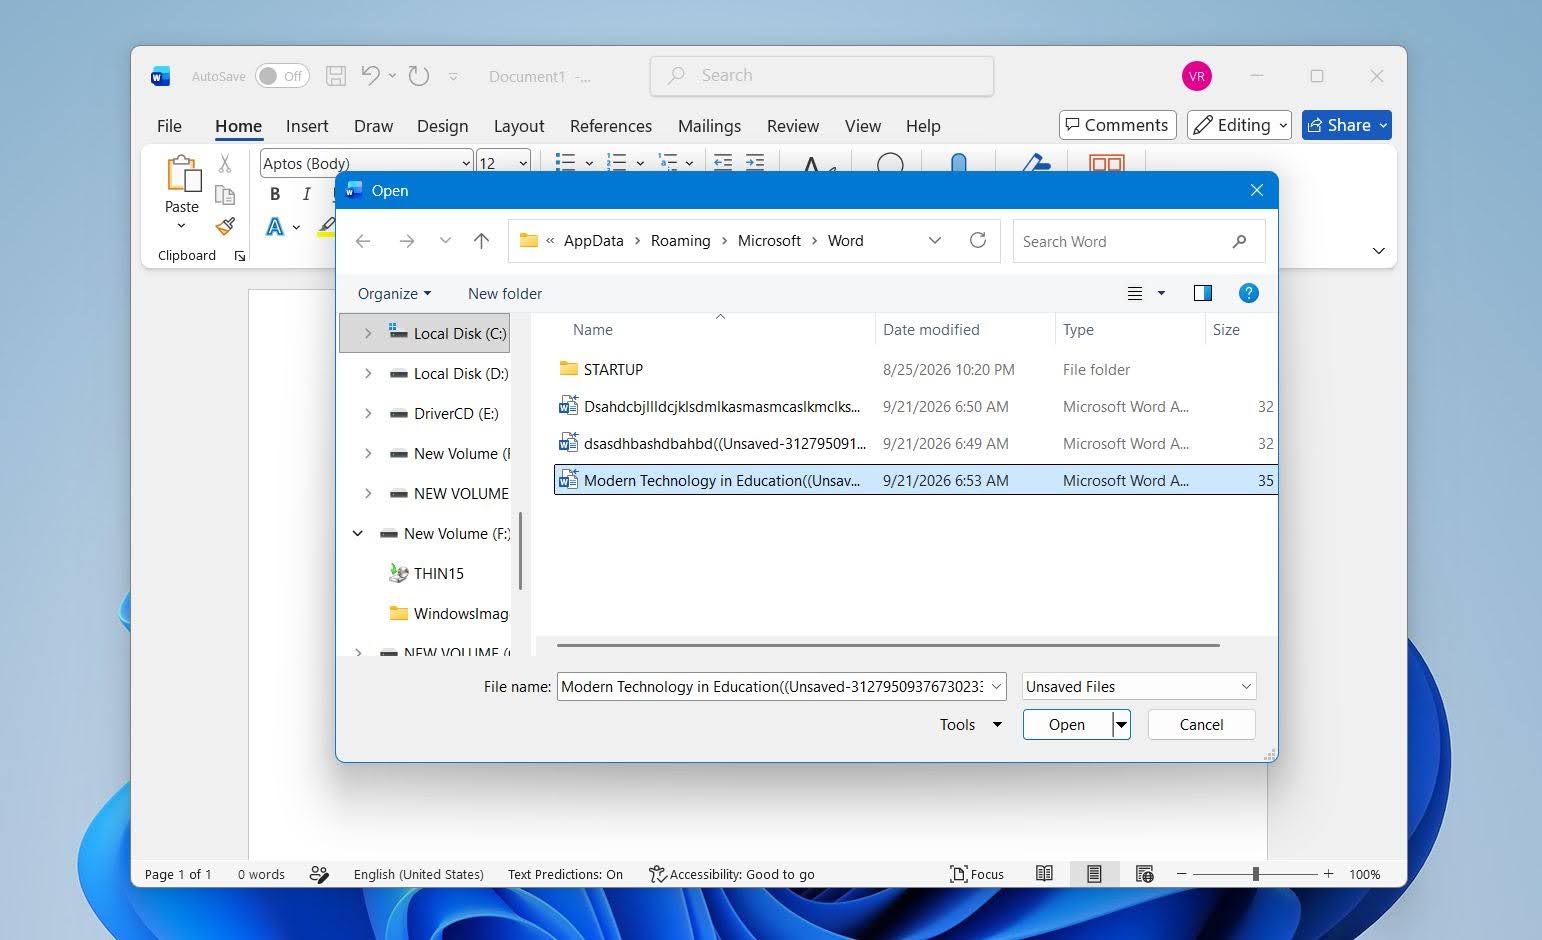Click the zoom in plus button
The image size is (1542, 940).
click(x=1328, y=874)
